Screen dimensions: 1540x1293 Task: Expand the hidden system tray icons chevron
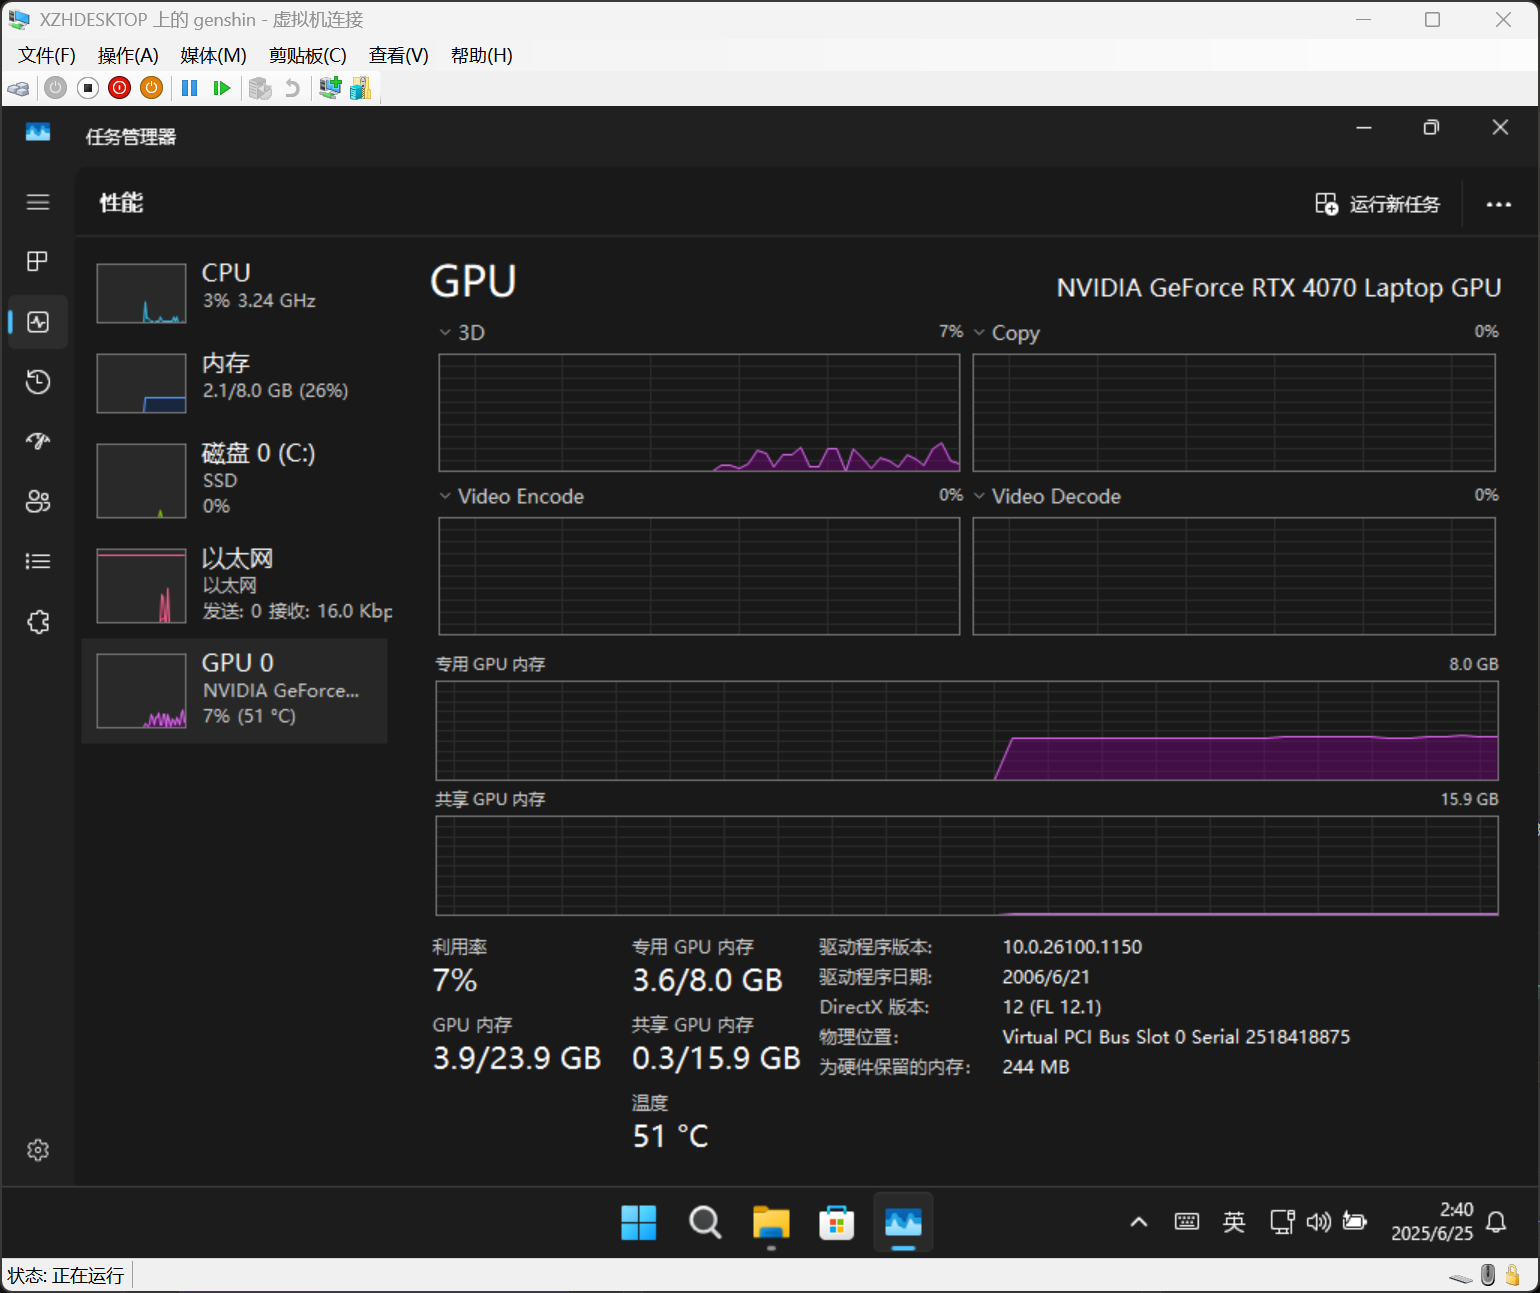(1139, 1222)
